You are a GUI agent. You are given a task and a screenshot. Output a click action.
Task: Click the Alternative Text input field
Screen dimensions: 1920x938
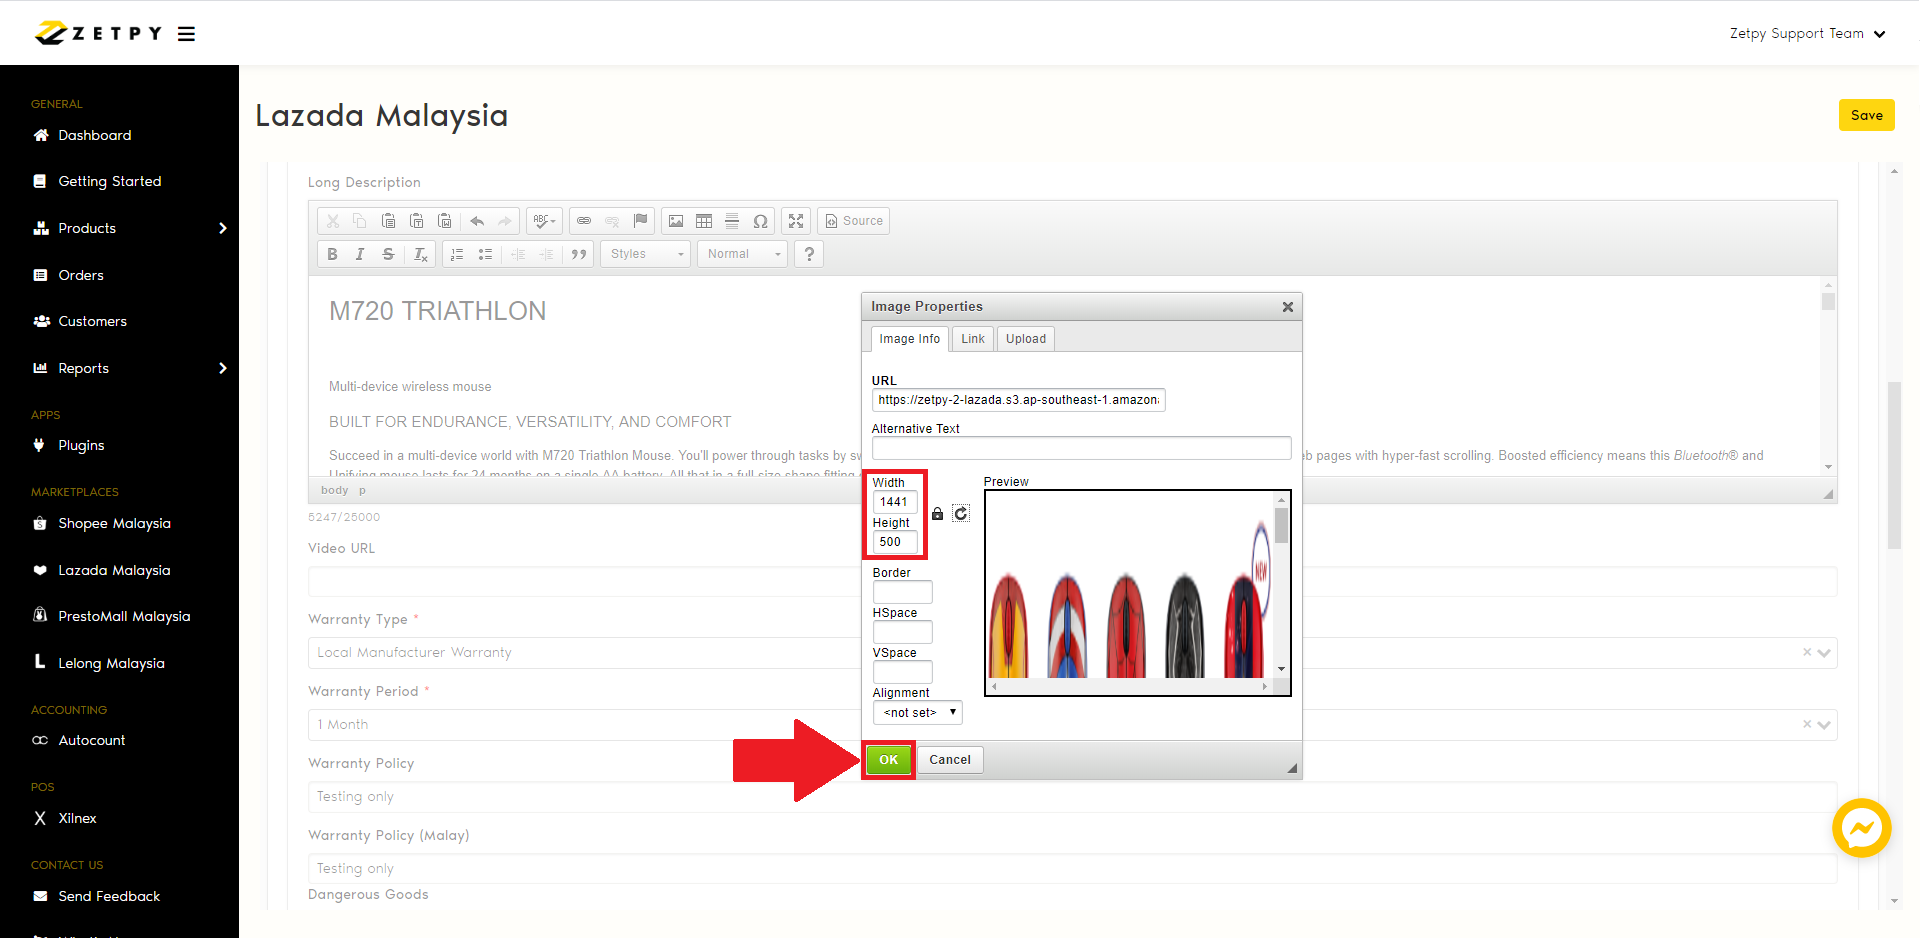[x=1081, y=448]
